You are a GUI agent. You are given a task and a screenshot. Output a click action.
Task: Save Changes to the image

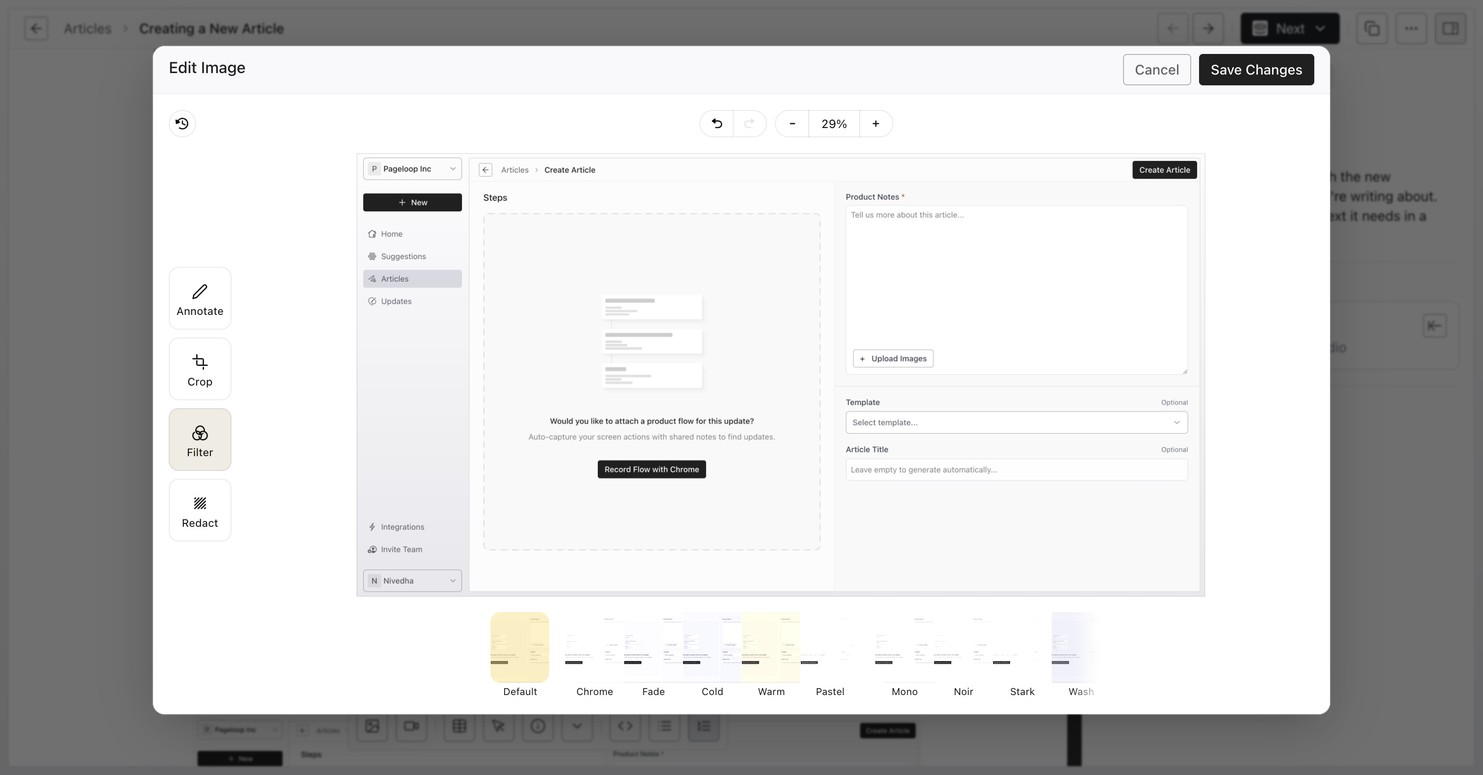pyautogui.click(x=1256, y=70)
